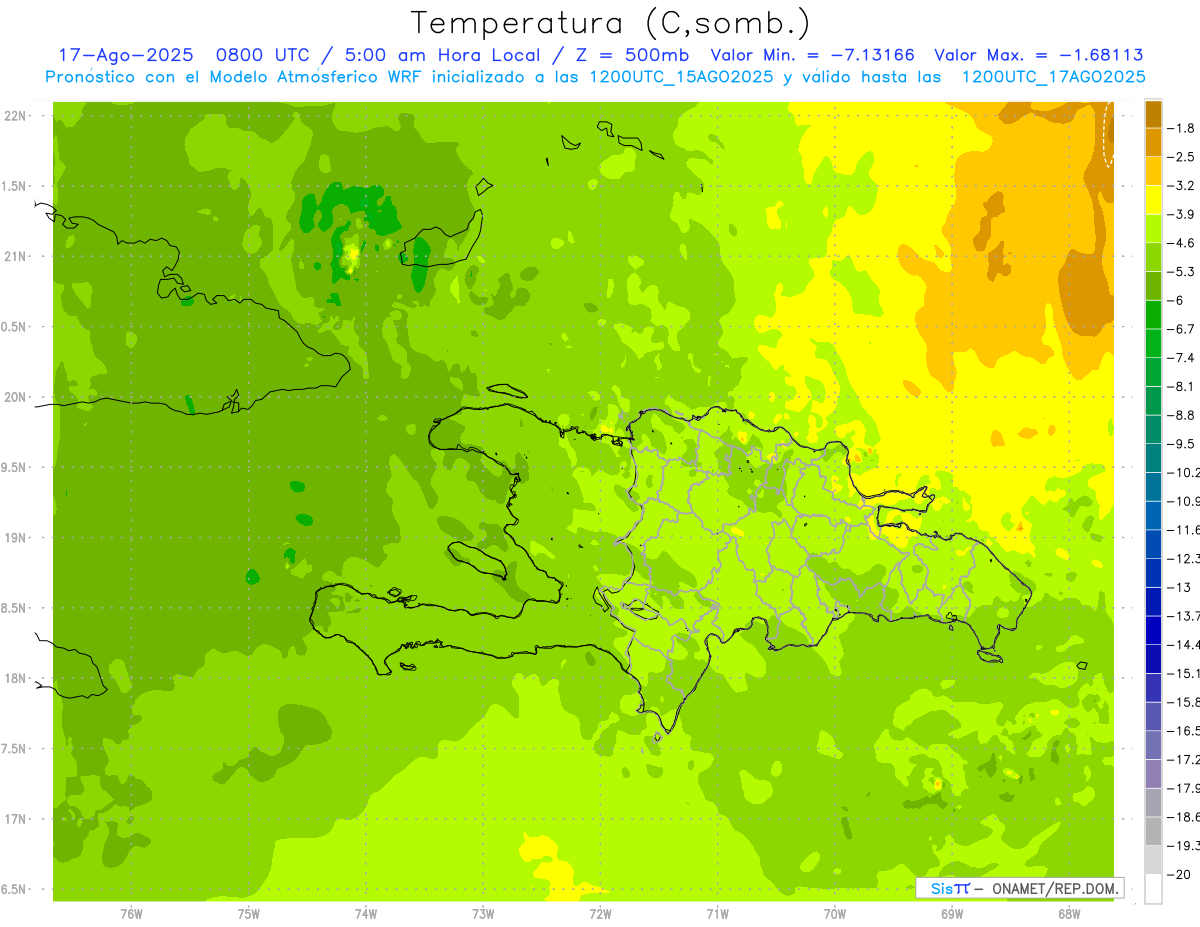Viewport: 1200px width, 927px height.
Task: Click the '-1.8' colorbar value
Action: click(x=1183, y=128)
